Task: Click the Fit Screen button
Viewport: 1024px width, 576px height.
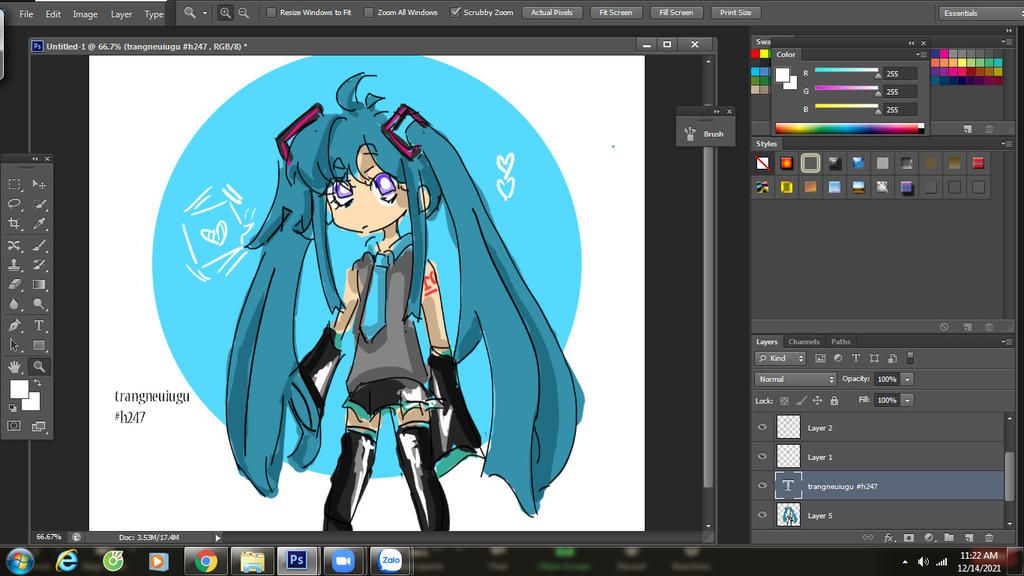Action: (616, 12)
